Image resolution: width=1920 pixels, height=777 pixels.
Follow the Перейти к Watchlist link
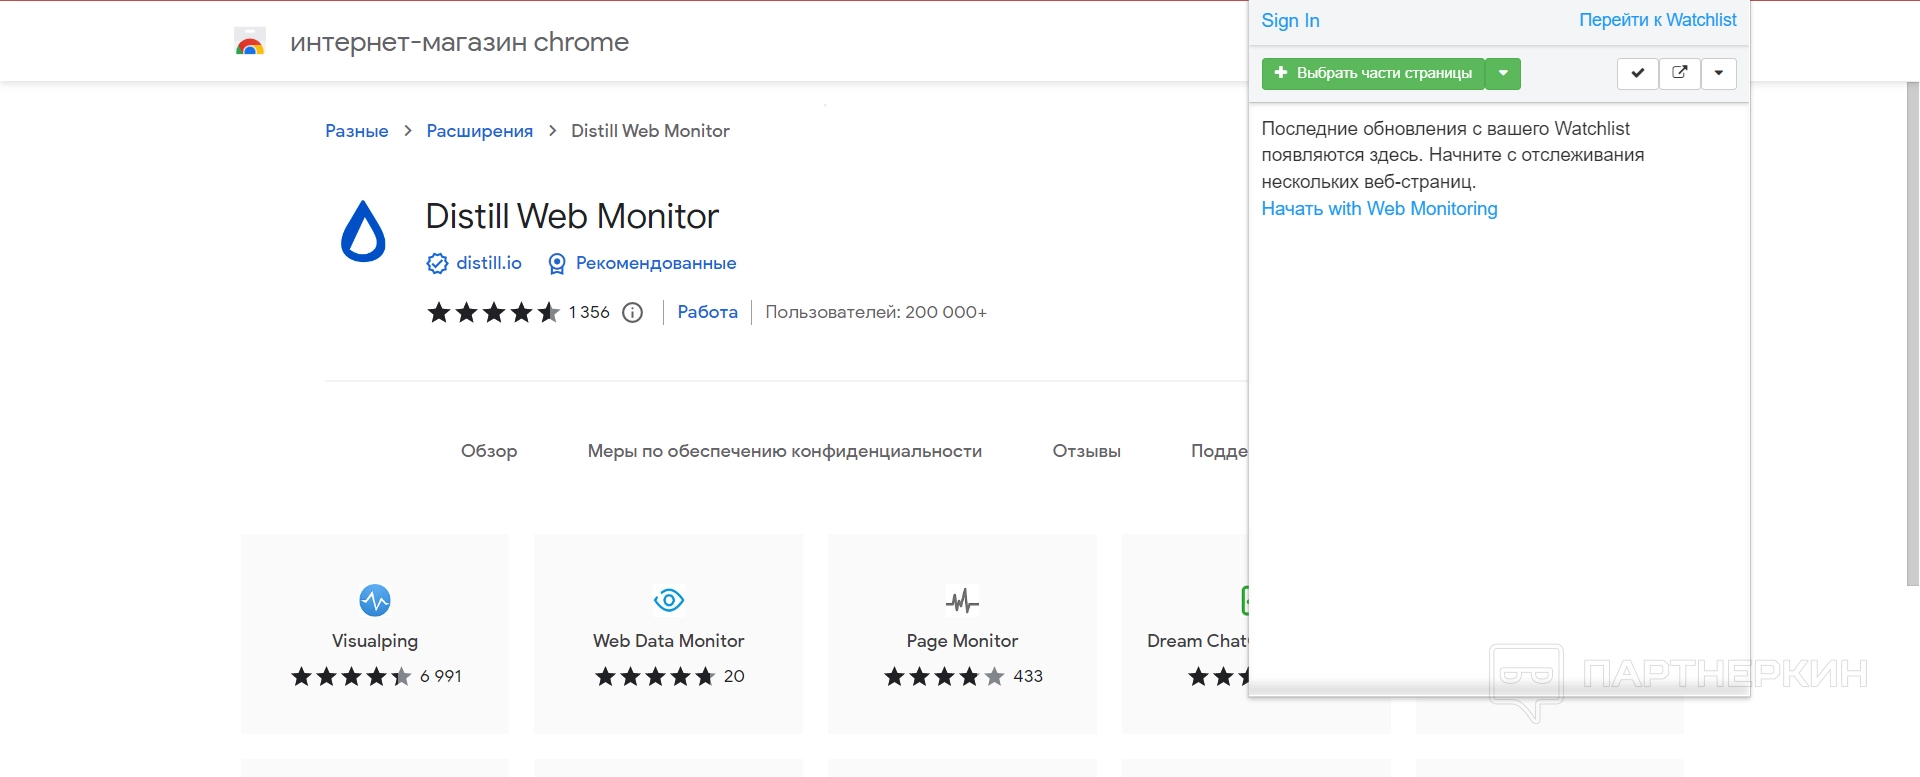tap(1658, 20)
